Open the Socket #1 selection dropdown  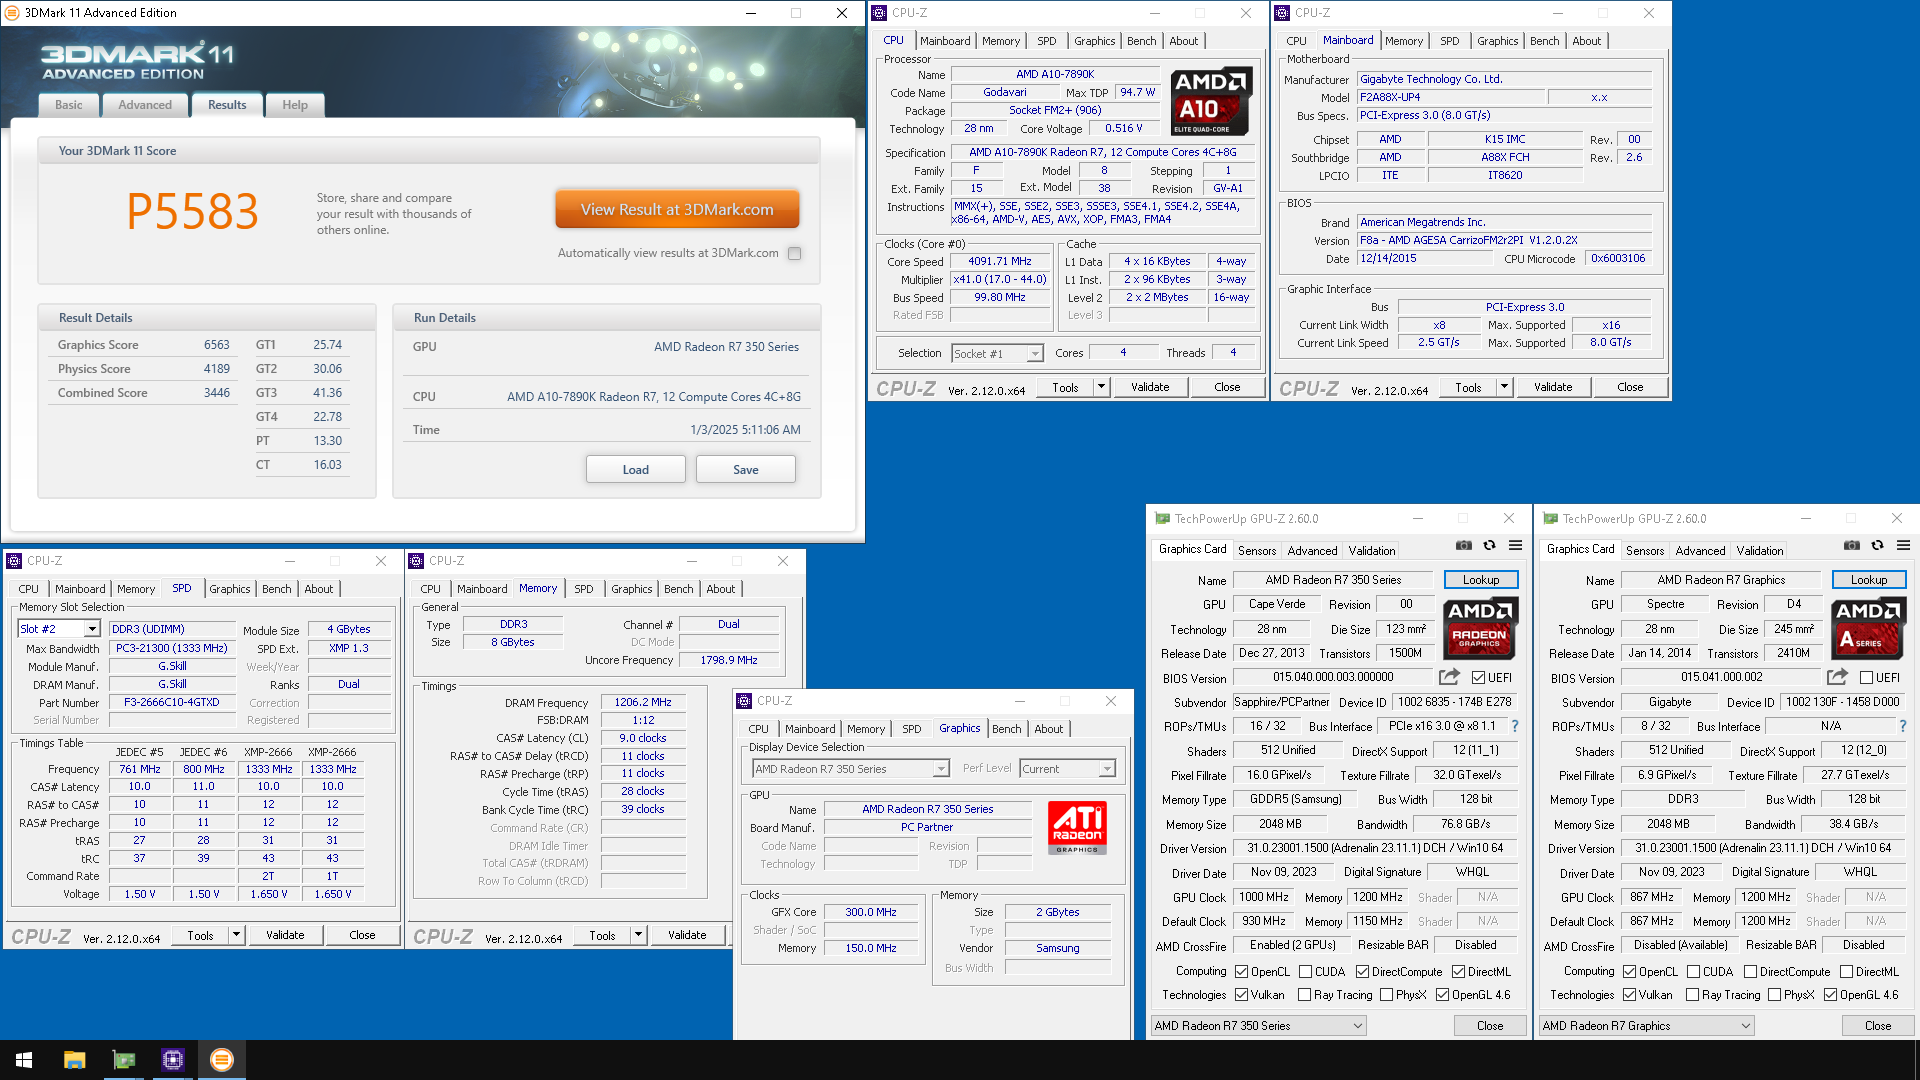997,353
